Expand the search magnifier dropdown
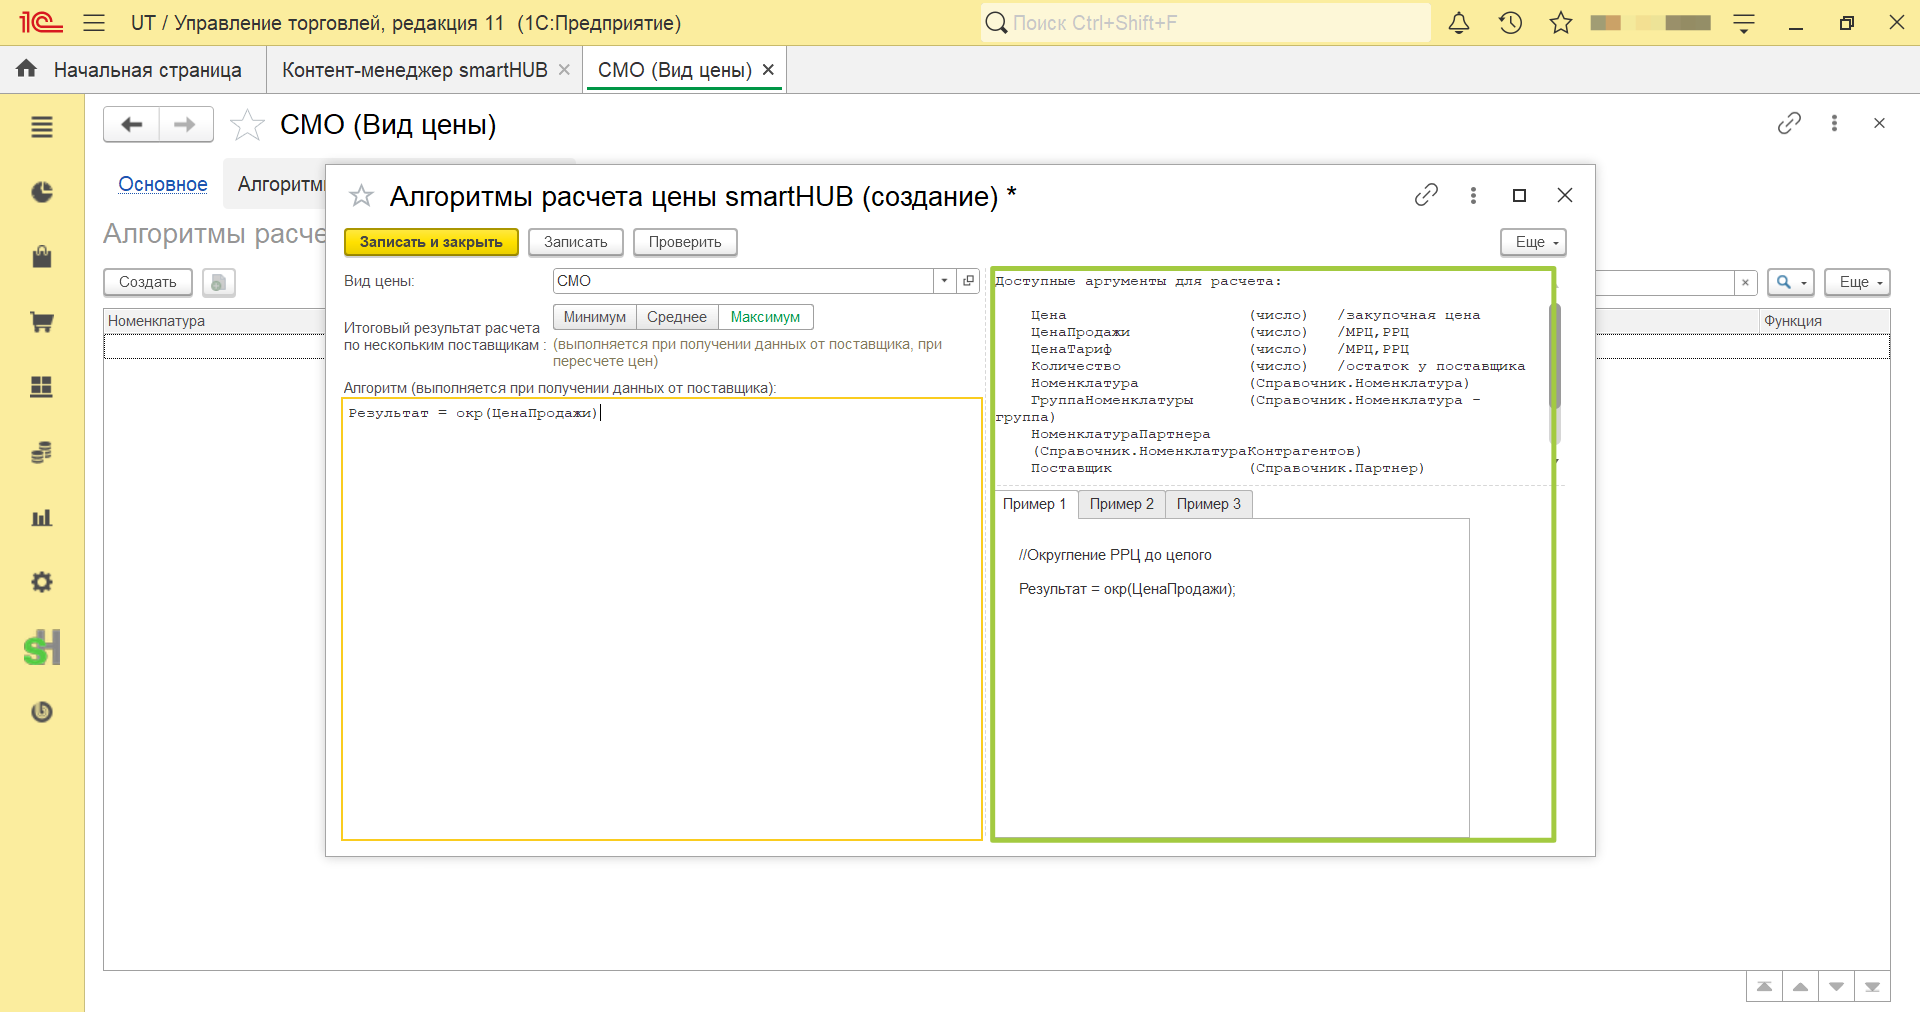The image size is (1920, 1012). tap(1790, 282)
